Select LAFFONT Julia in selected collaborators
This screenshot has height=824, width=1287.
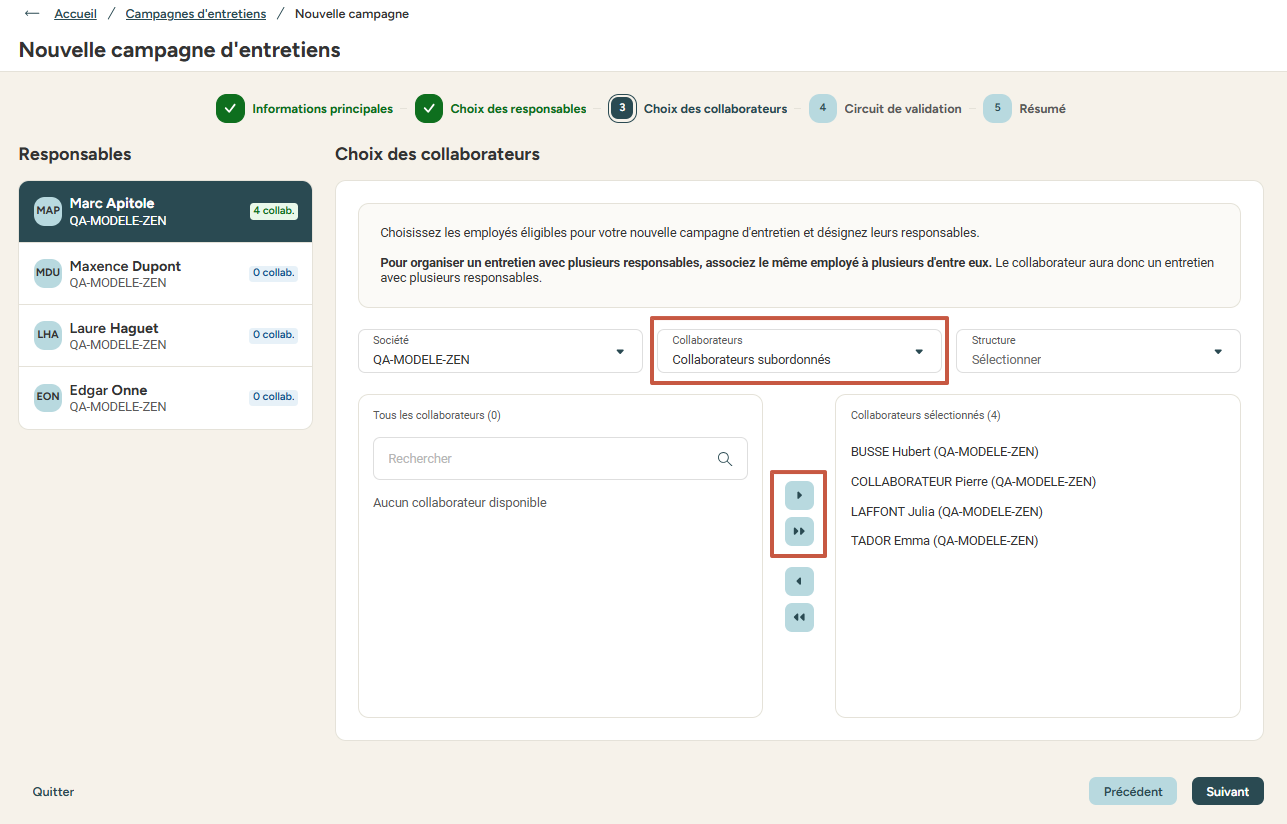(x=946, y=511)
